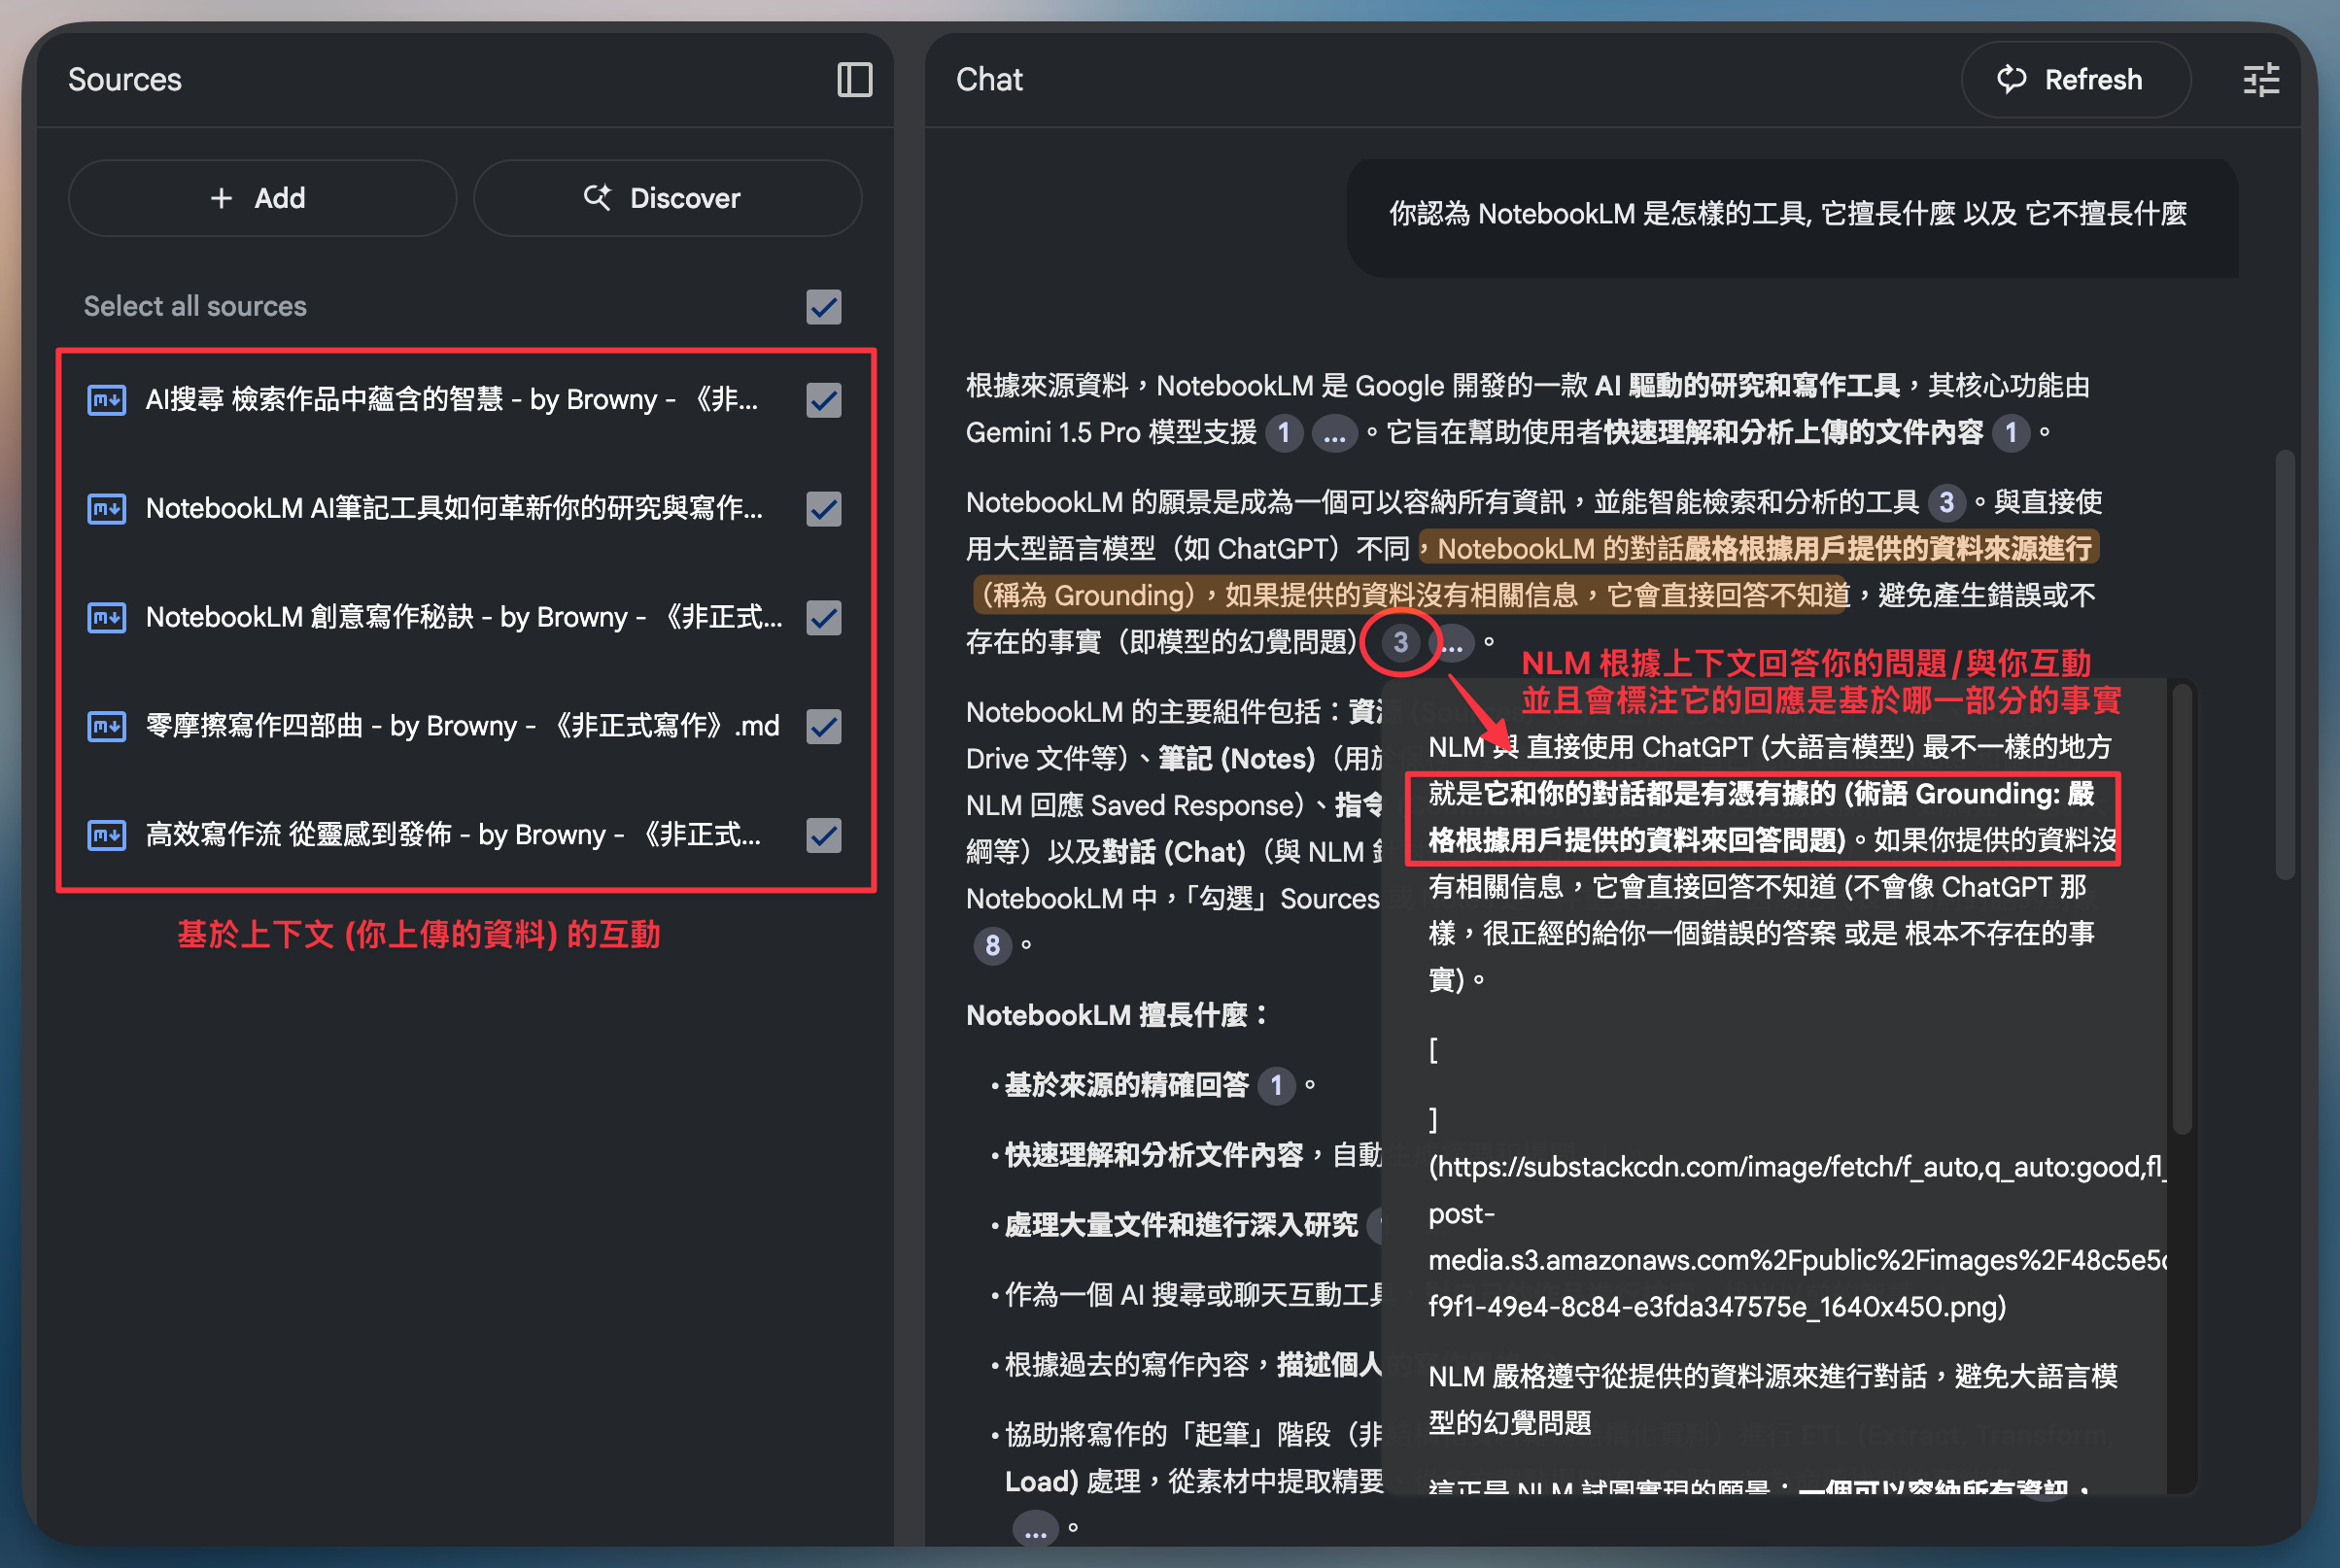Click the Add source button

(x=261, y=198)
